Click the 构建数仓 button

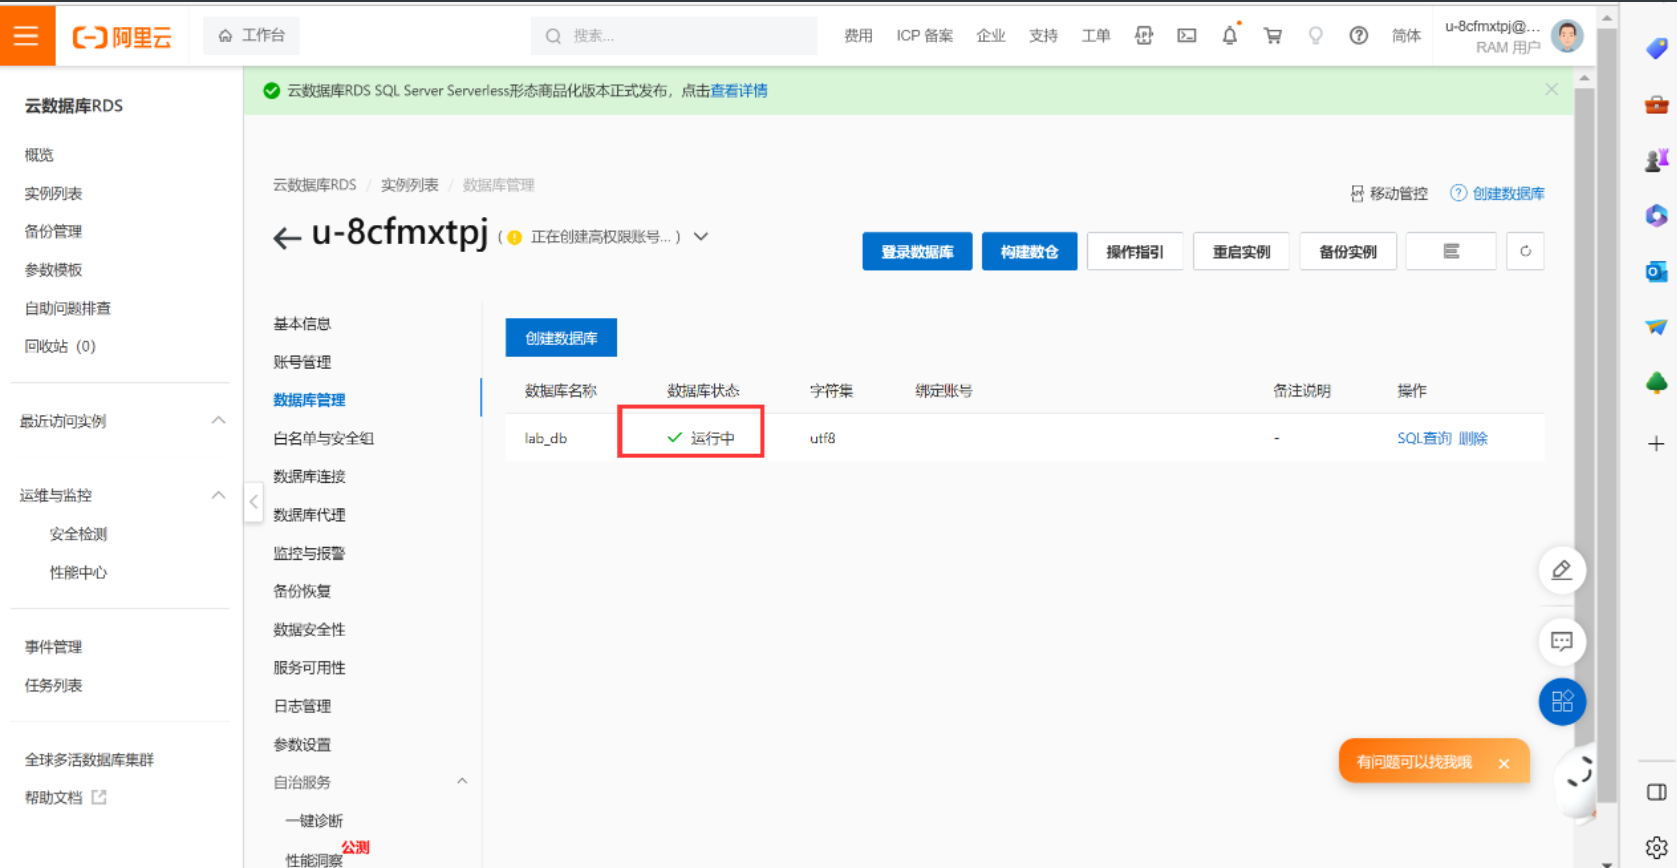tap(1029, 251)
